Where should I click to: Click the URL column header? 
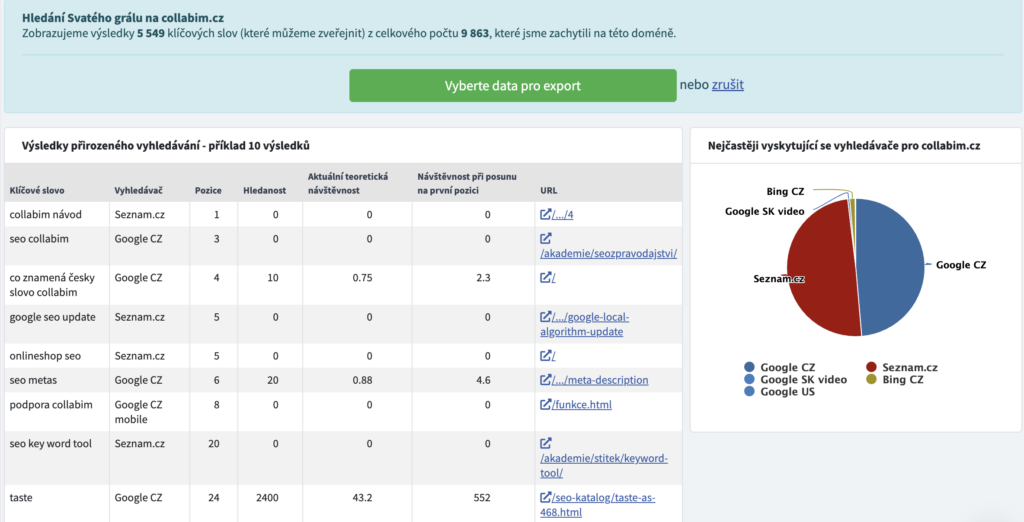549,191
